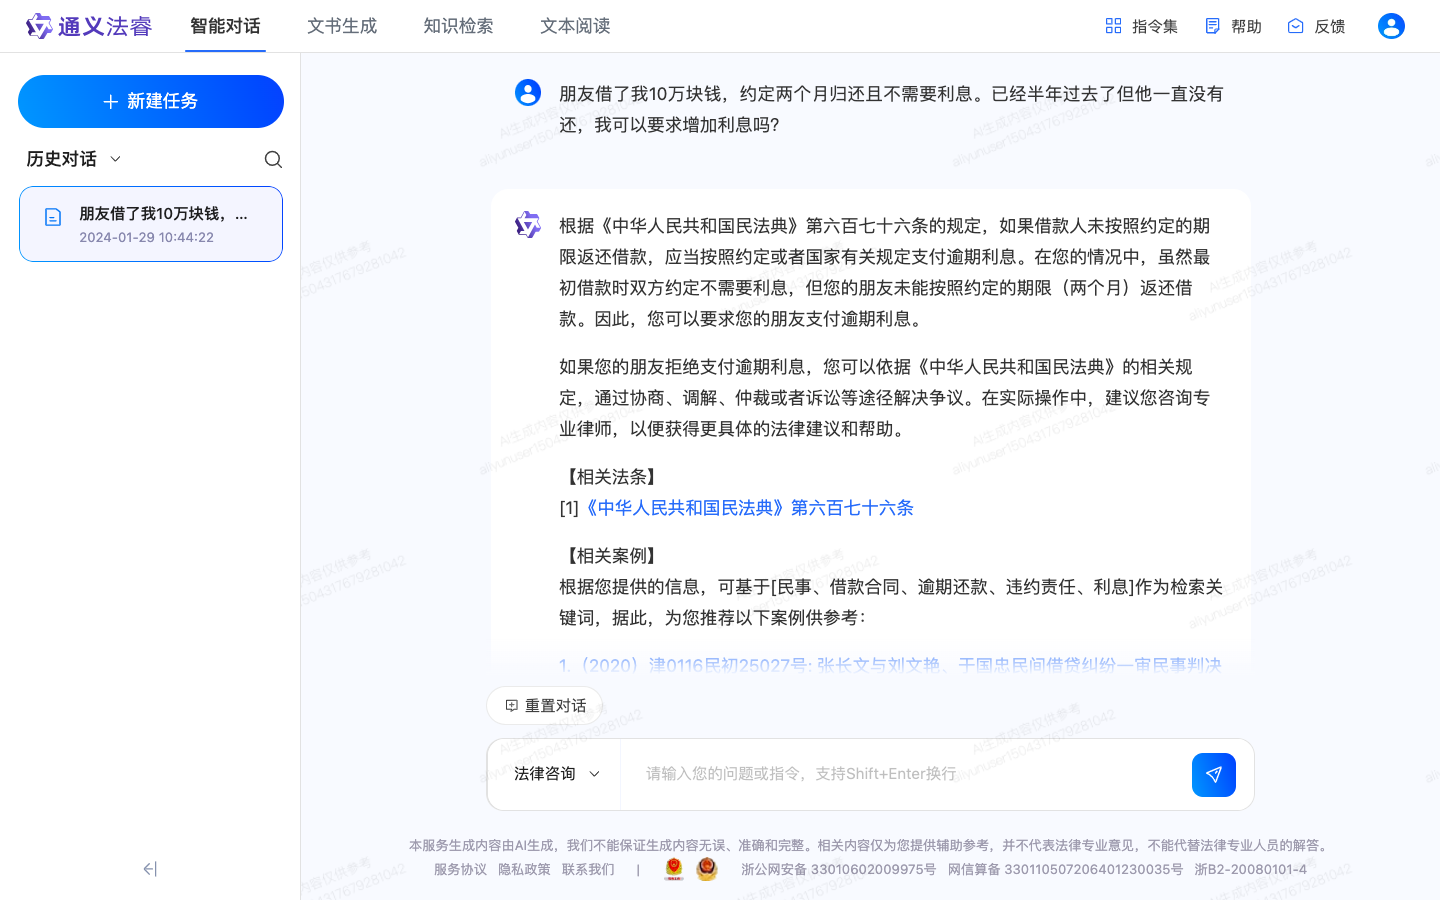1440x900 pixels.
Task: Expand the 历史对话 dropdown
Action: click(114, 158)
